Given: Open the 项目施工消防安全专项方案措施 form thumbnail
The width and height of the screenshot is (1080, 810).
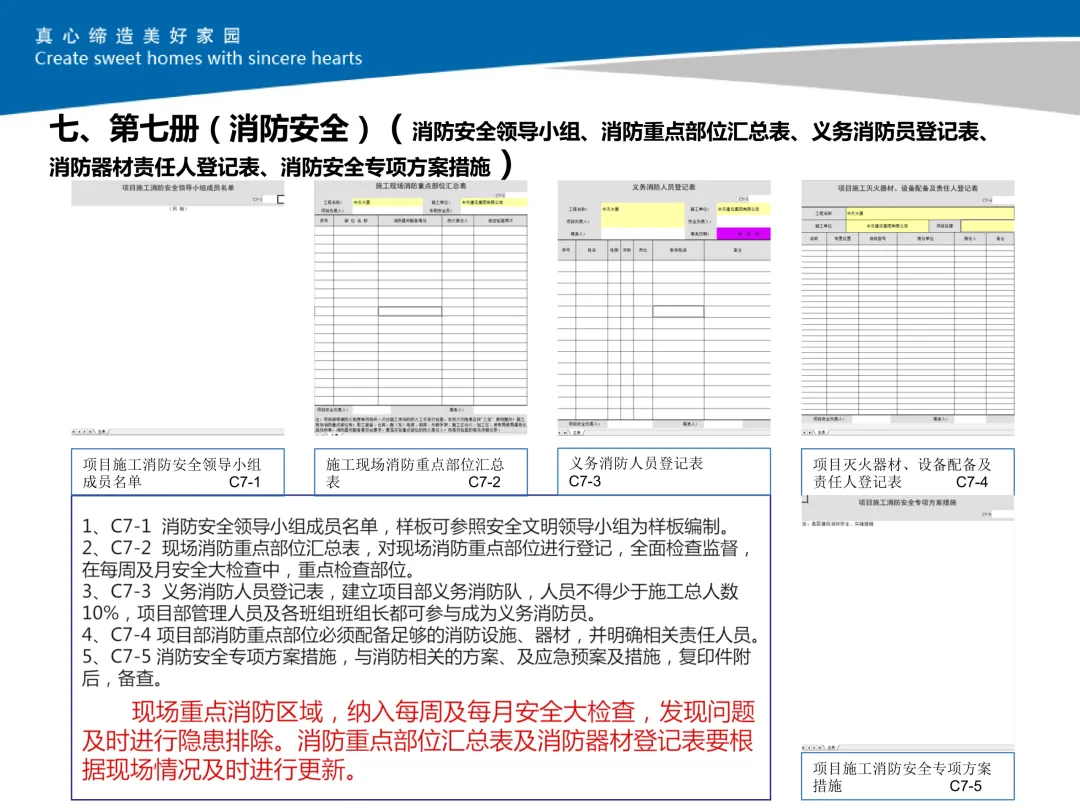Looking at the screenshot, I should [x=908, y=623].
